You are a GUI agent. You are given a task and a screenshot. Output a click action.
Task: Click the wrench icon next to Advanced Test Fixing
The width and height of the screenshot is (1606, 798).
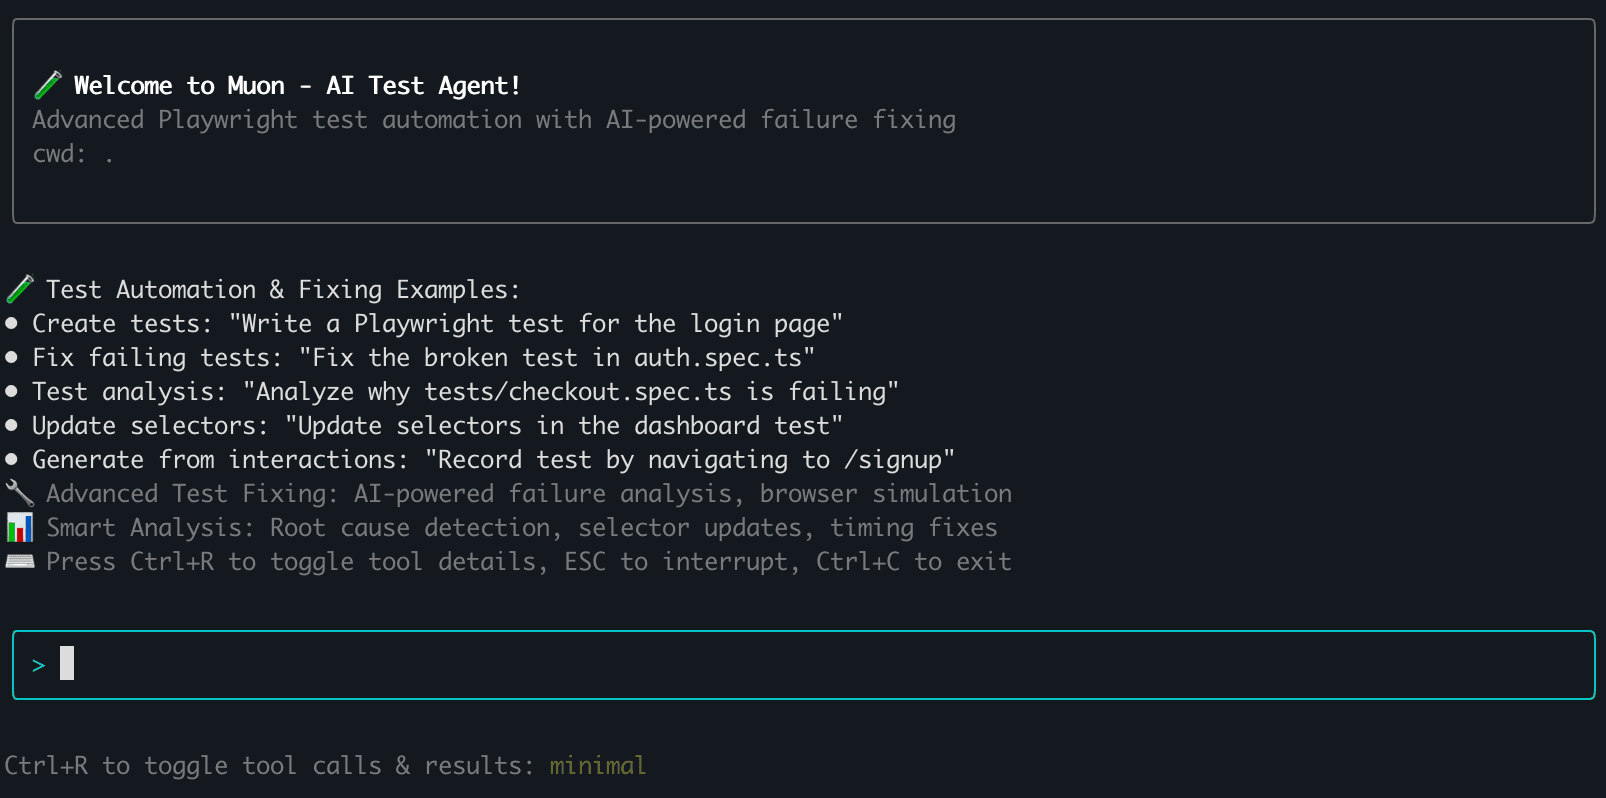coord(20,493)
